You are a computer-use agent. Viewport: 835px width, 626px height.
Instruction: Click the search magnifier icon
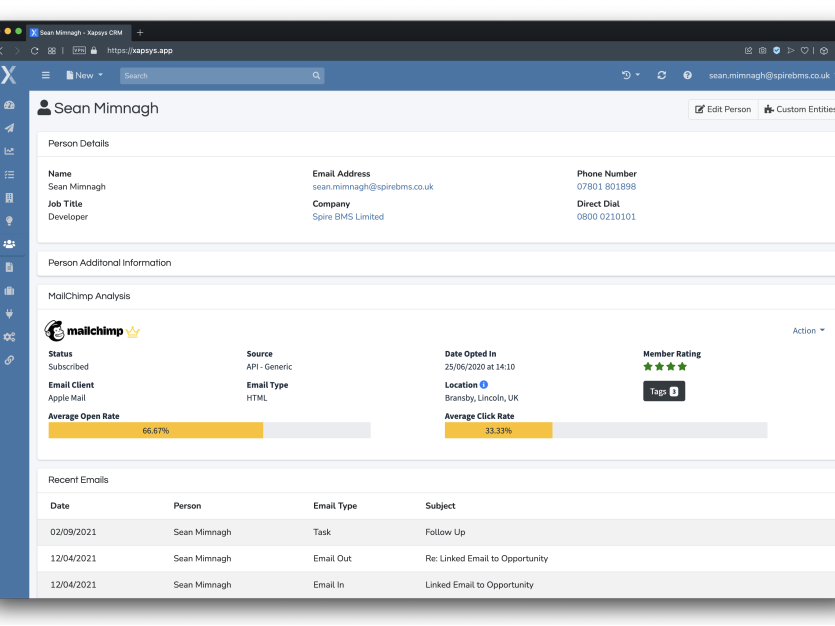316,76
